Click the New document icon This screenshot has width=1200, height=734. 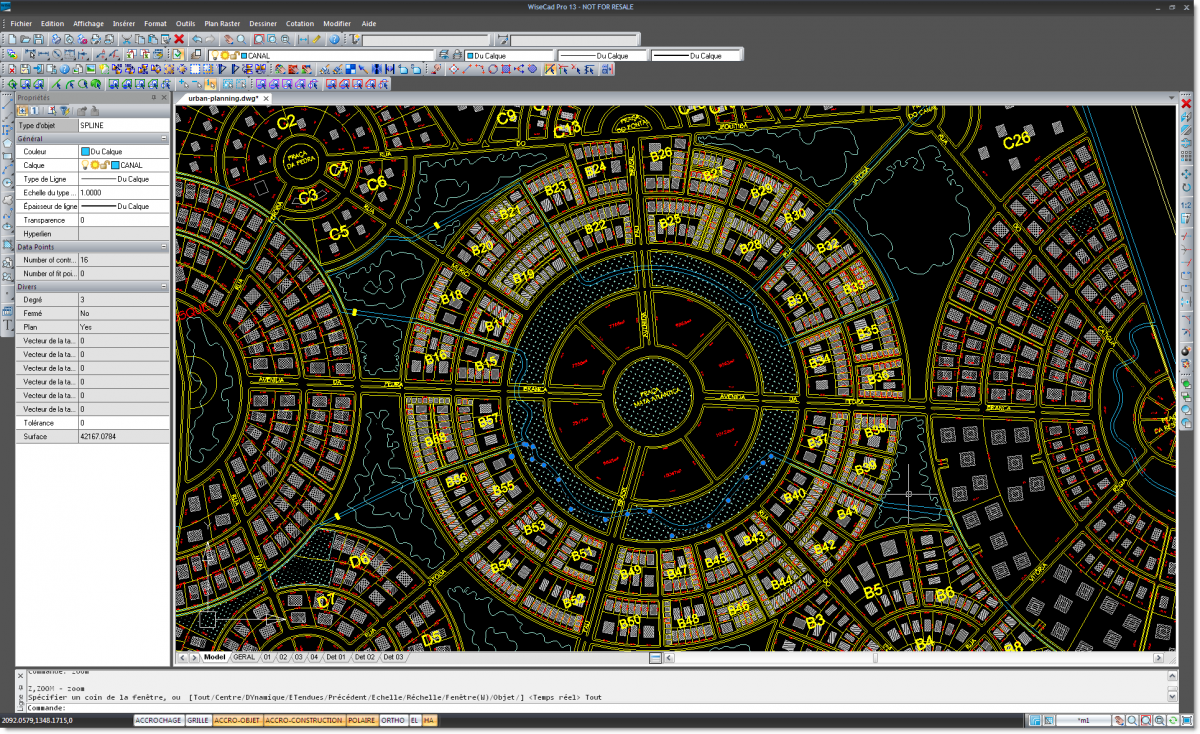pyautogui.click(x=12, y=39)
